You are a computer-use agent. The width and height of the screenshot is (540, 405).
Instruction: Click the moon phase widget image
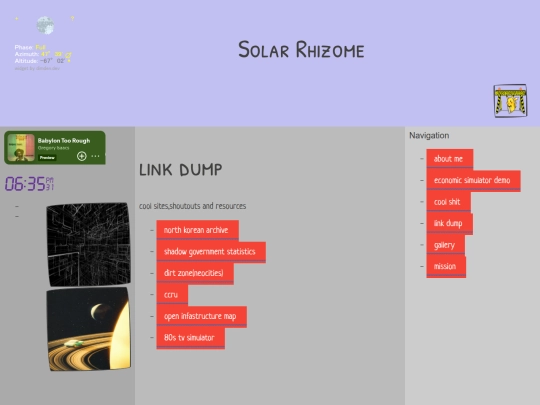point(45,25)
